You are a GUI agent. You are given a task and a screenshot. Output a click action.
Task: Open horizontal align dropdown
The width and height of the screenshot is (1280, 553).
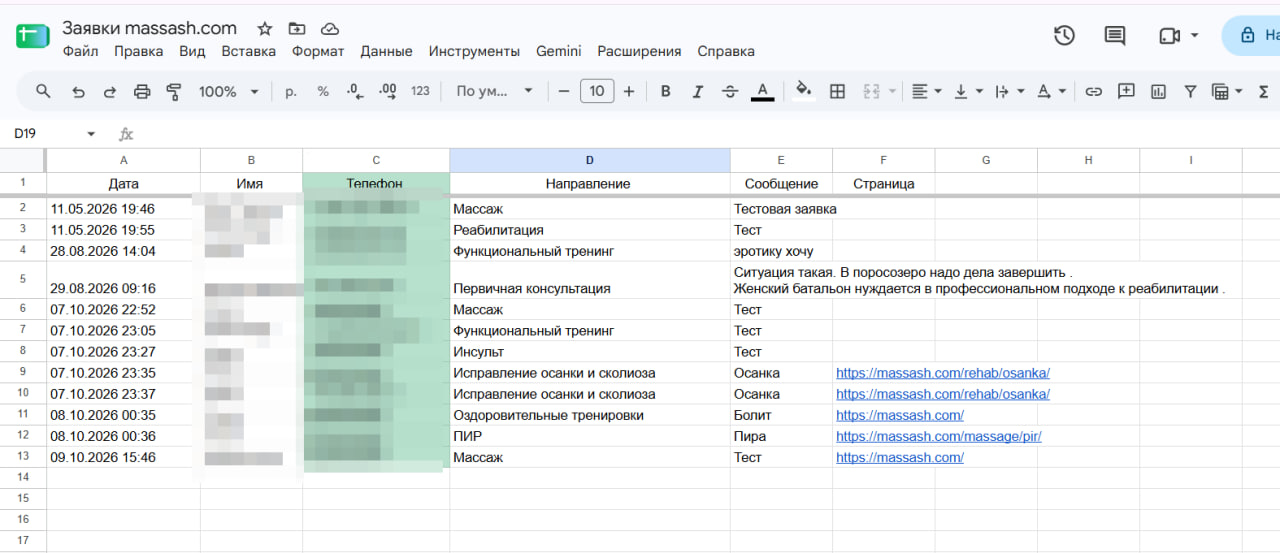[x=927, y=91]
